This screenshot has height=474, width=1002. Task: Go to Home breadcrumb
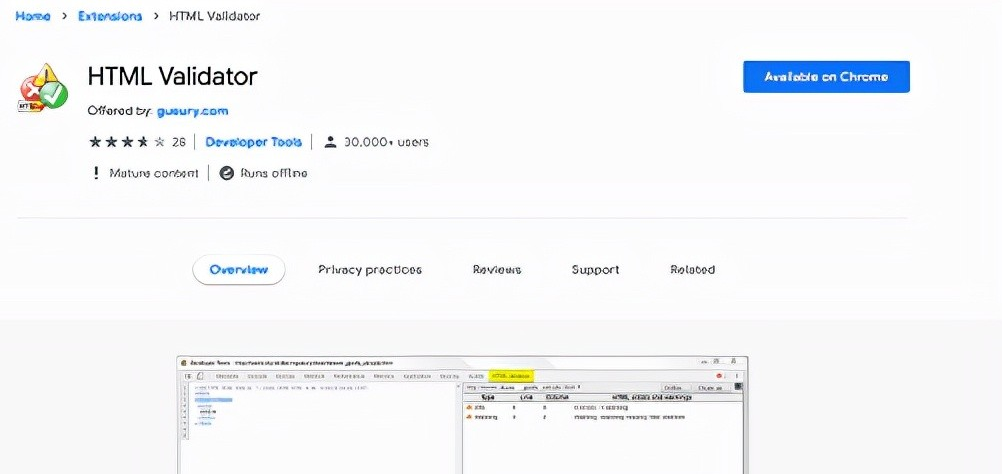click(33, 17)
